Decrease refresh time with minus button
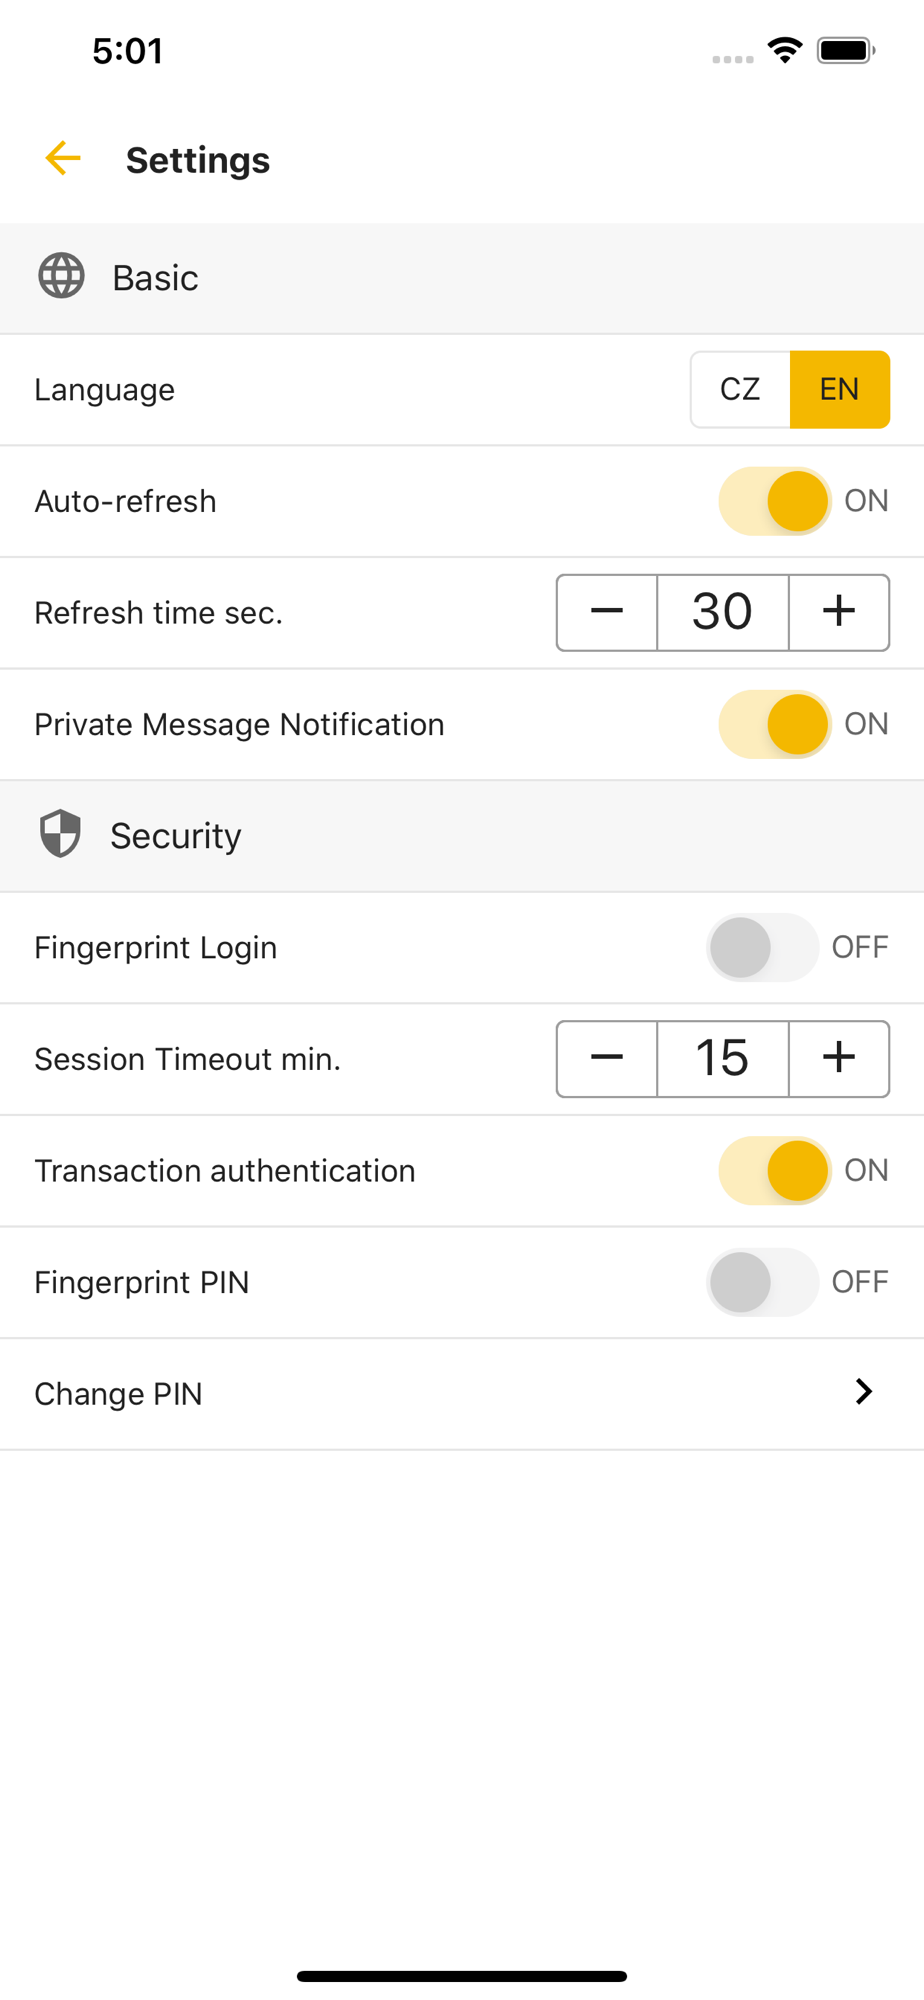The height and width of the screenshot is (2000, 924). click(x=607, y=612)
